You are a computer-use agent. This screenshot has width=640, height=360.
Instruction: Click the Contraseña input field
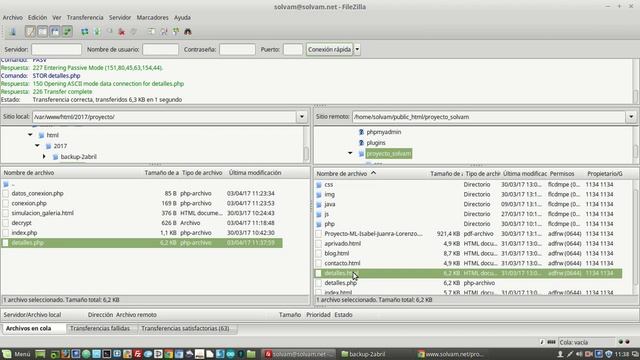pyautogui.click(x=237, y=49)
